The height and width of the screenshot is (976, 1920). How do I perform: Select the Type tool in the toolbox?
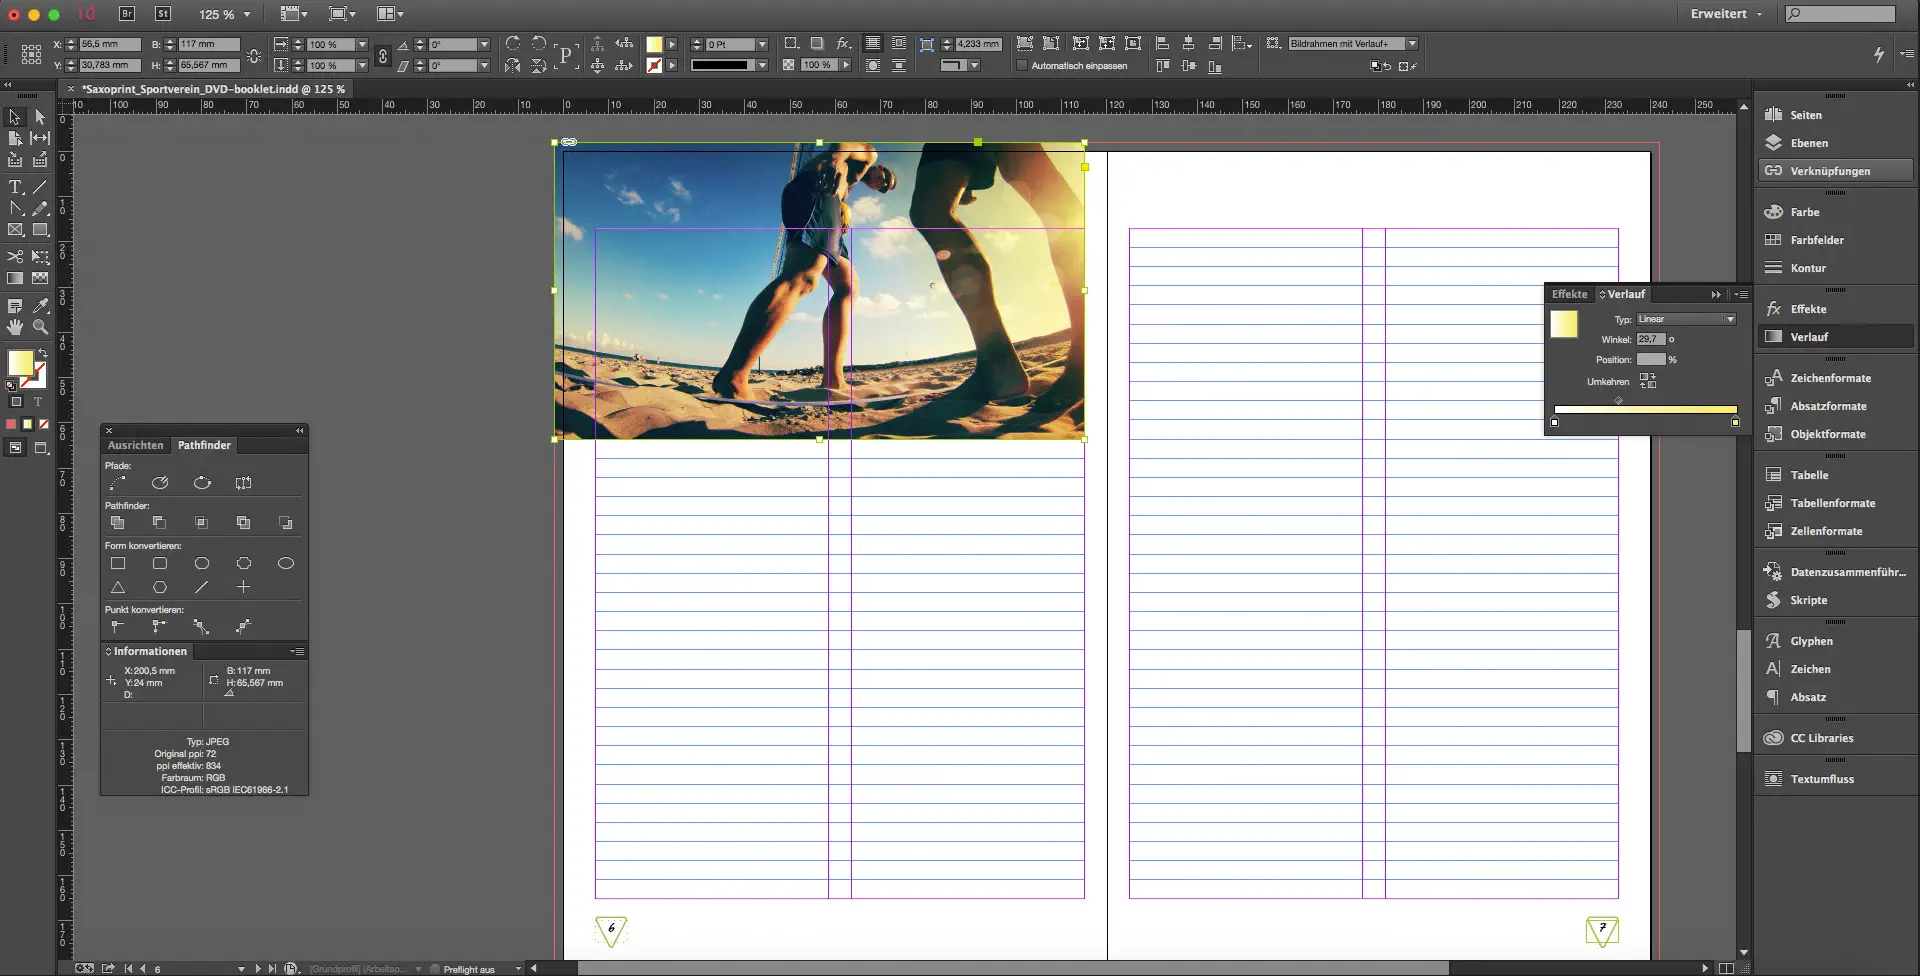[15, 187]
